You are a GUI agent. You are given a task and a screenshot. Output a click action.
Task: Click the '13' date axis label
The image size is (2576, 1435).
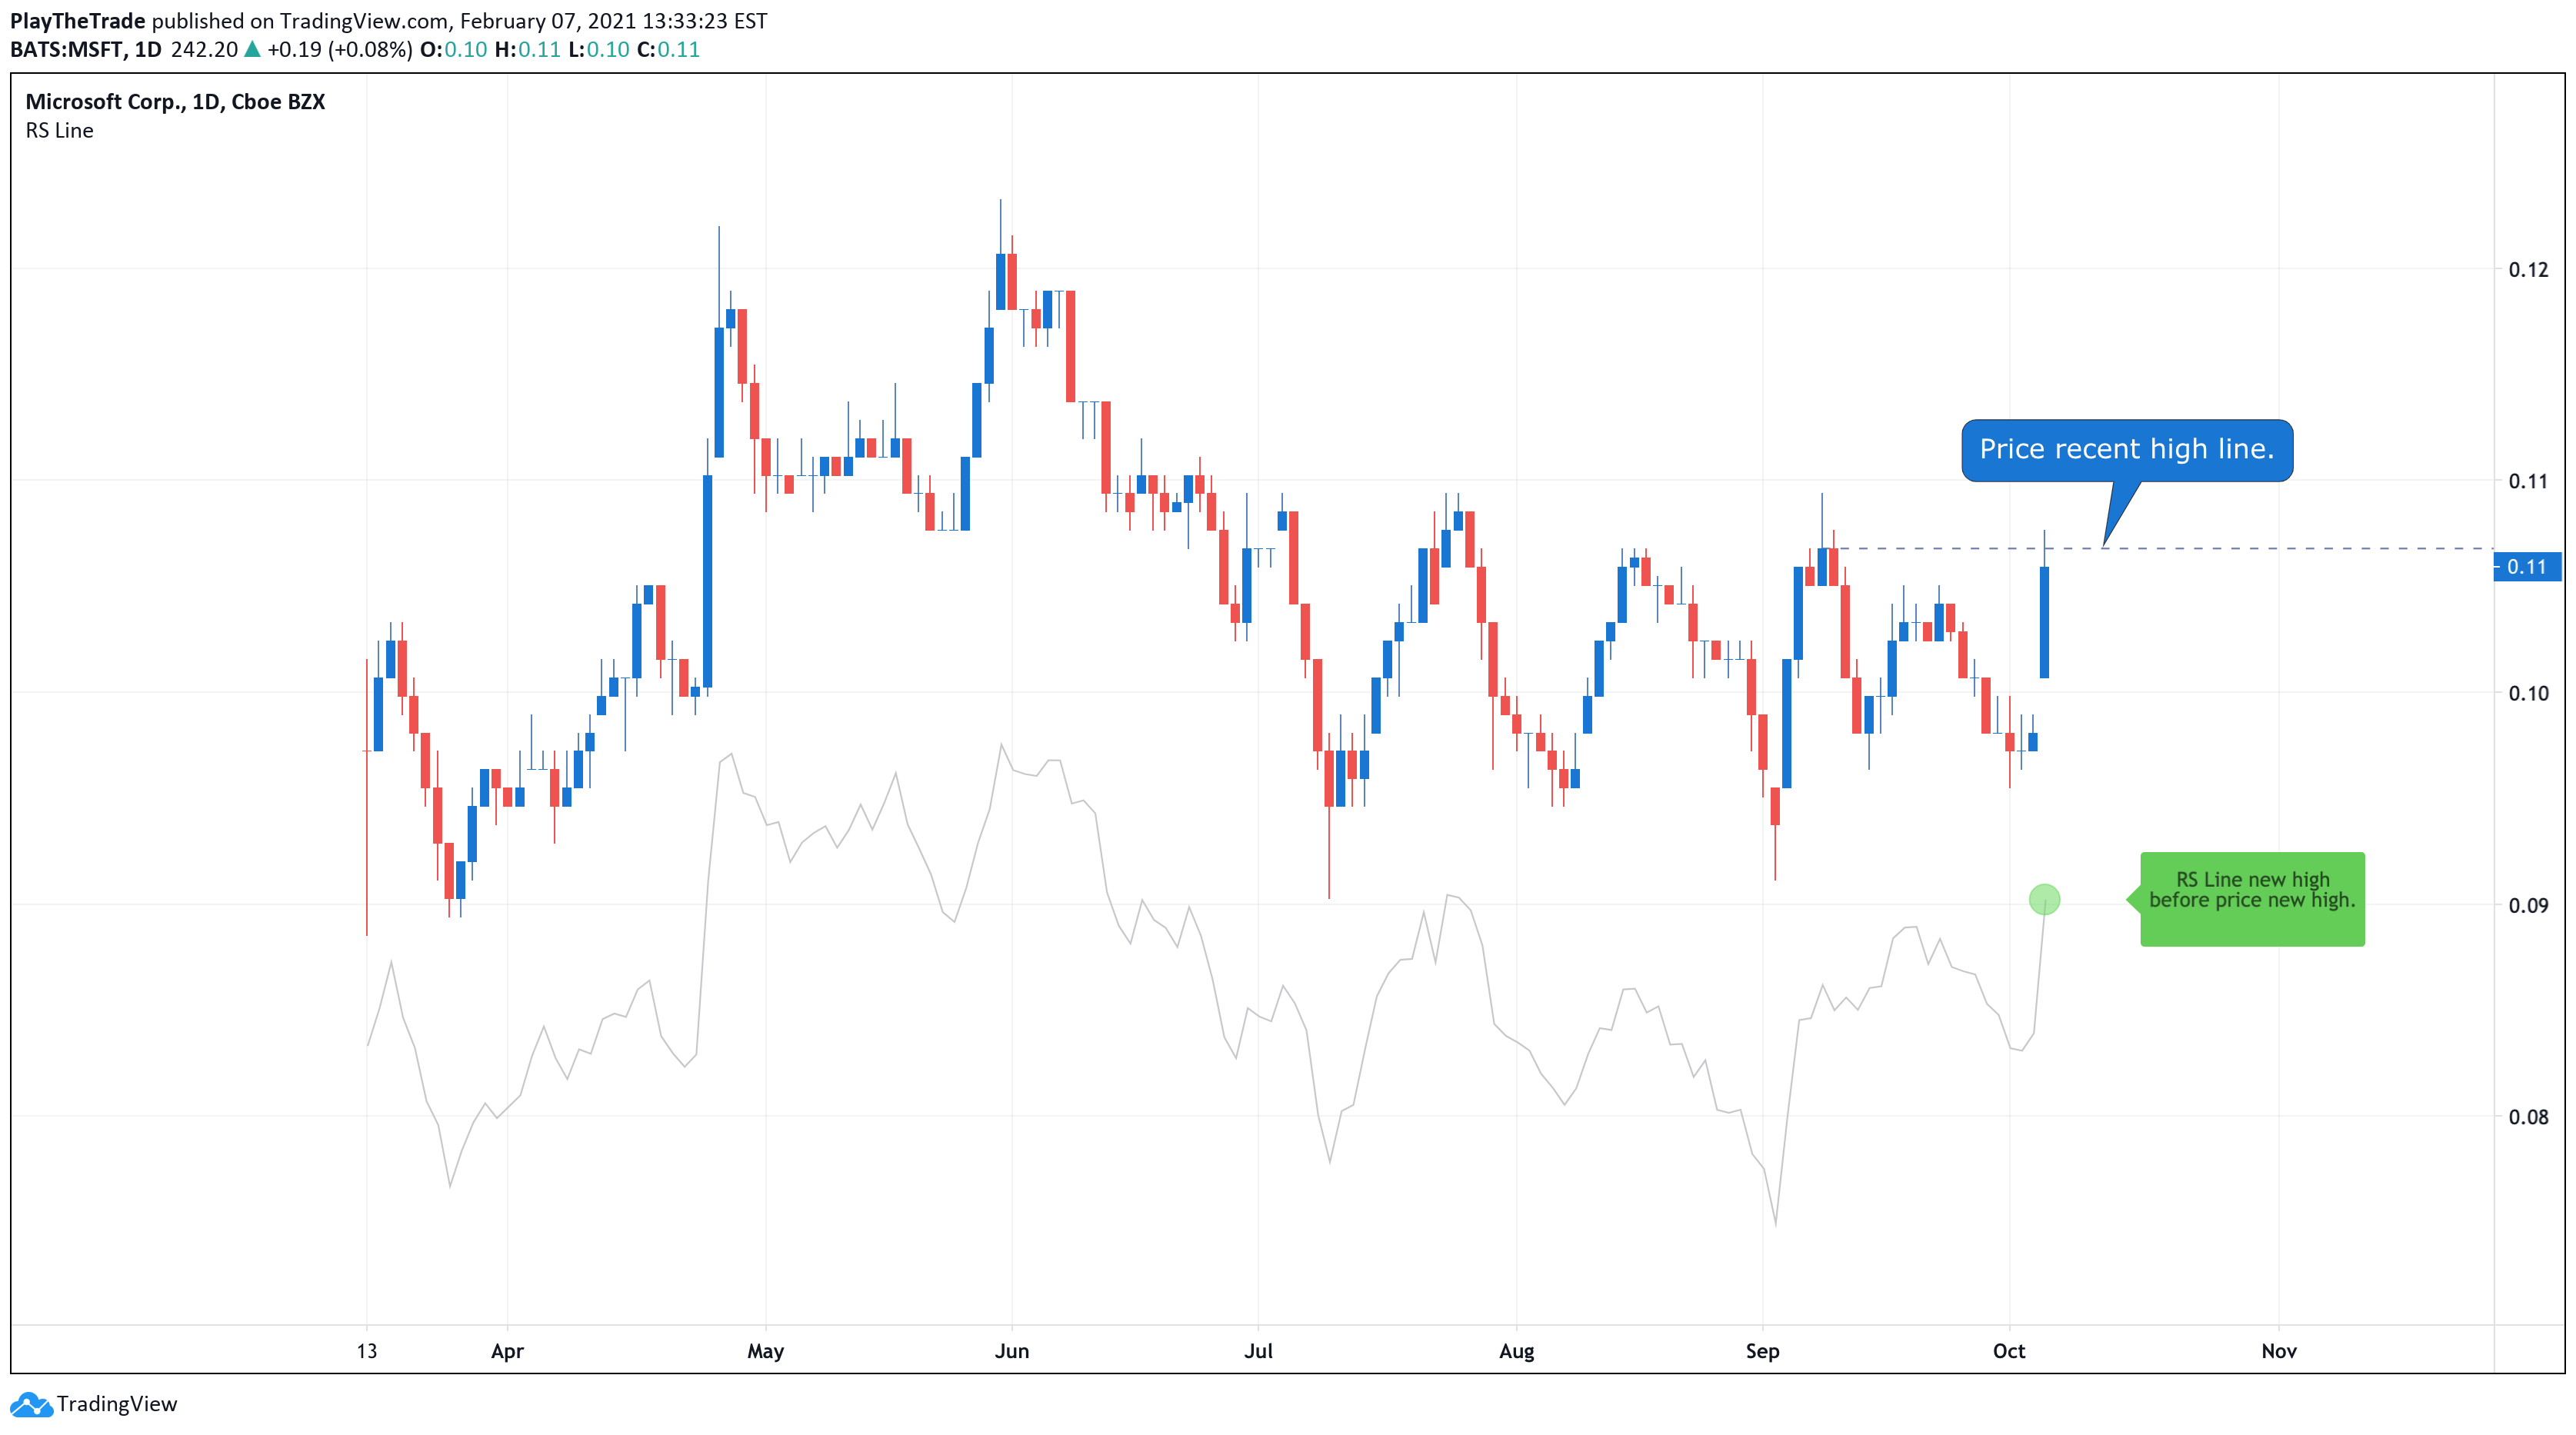[367, 1351]
